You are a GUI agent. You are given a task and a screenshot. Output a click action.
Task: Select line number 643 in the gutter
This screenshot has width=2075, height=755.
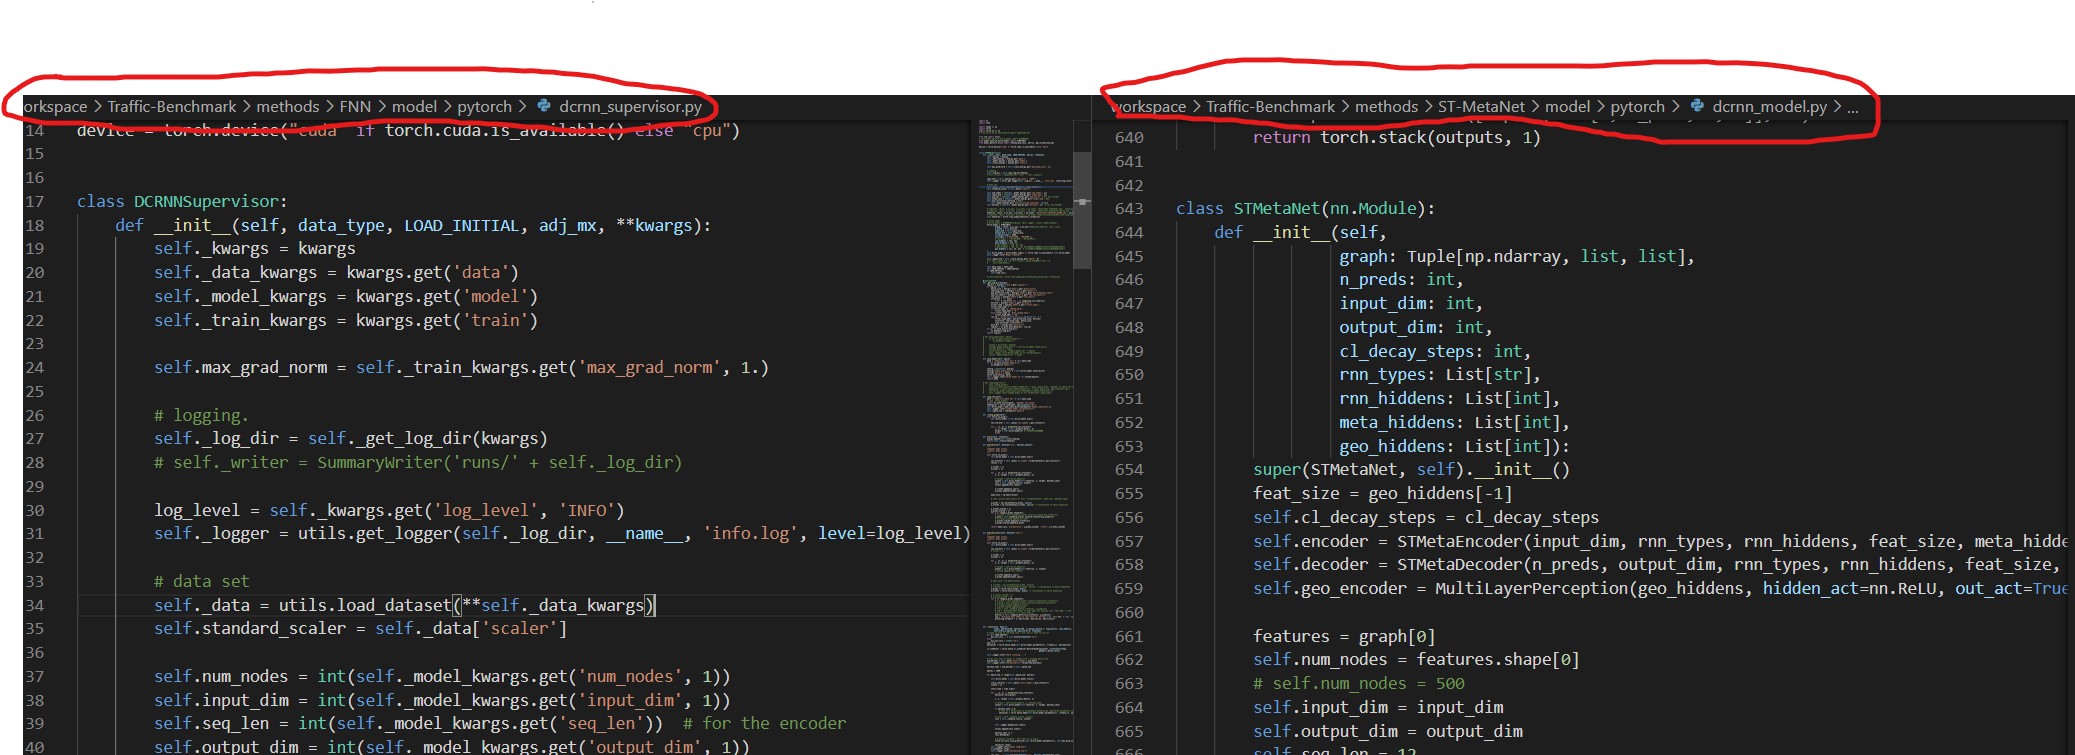click(x=1129, y=208)
